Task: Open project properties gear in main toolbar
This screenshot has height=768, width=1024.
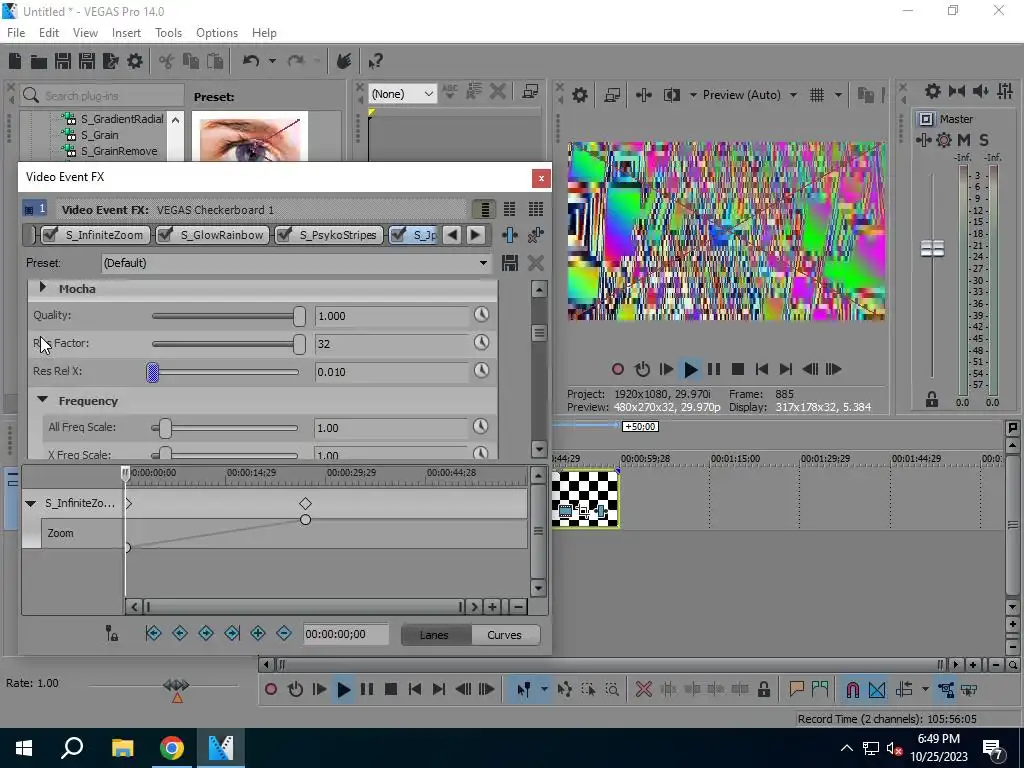Action: pyautogui.click(x=135, y=61)
